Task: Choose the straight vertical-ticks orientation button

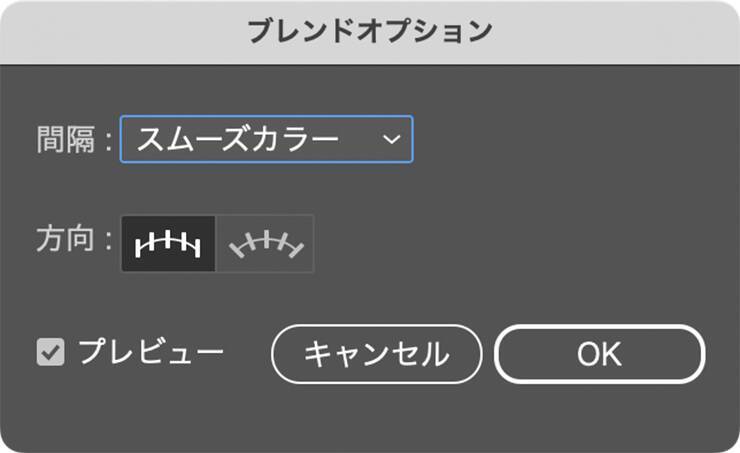Action: (168, 244)
